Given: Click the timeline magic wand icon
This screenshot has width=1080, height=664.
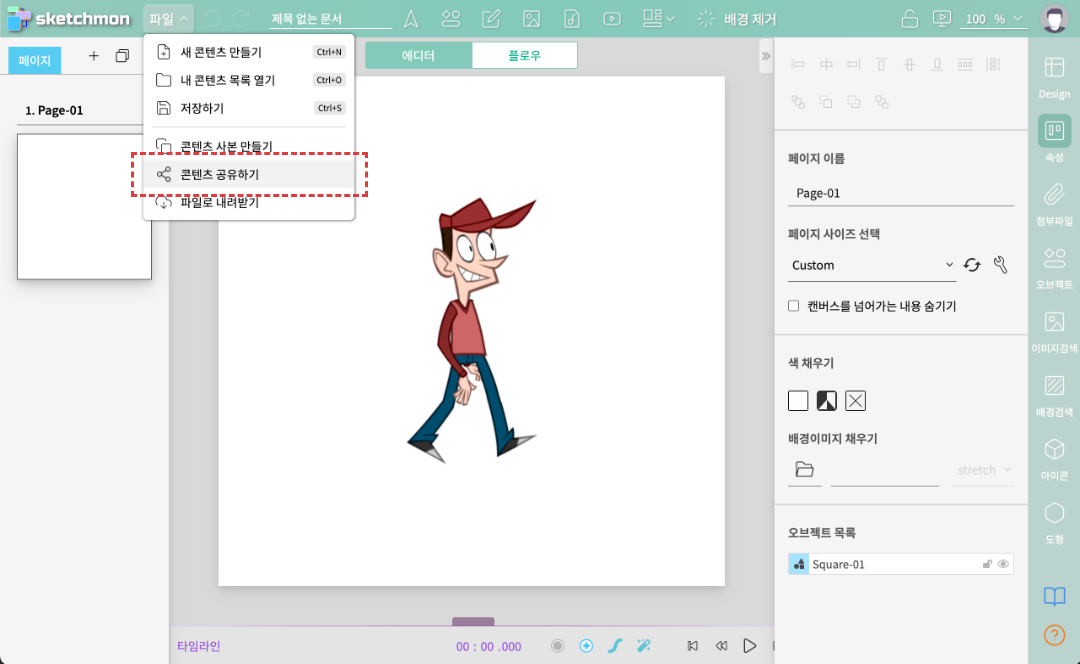Looking at the screenshot, I should coord(643,645).
